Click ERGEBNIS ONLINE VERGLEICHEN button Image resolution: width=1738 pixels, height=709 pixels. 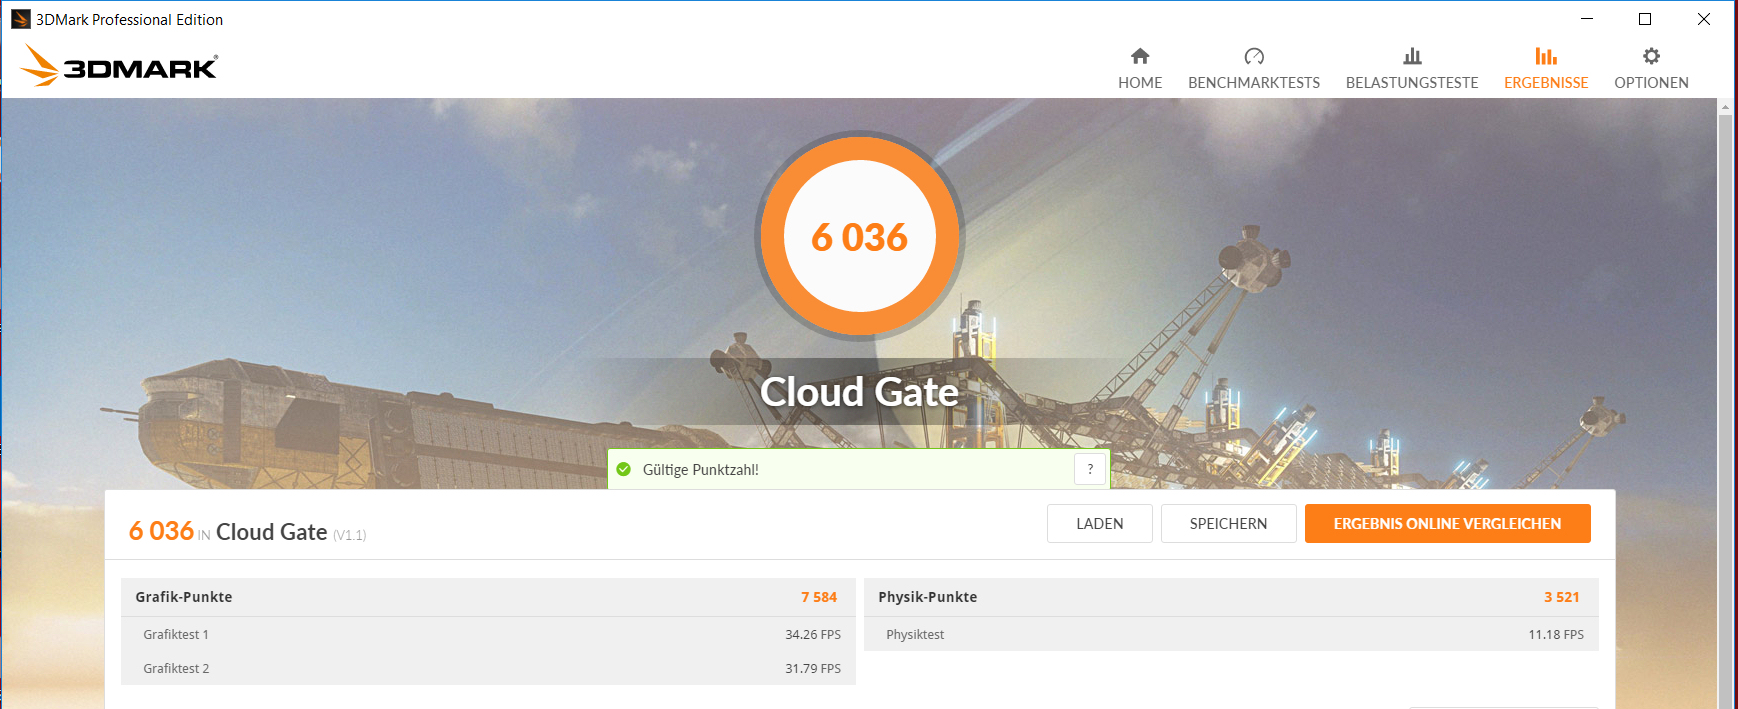tap(1447, 524)
